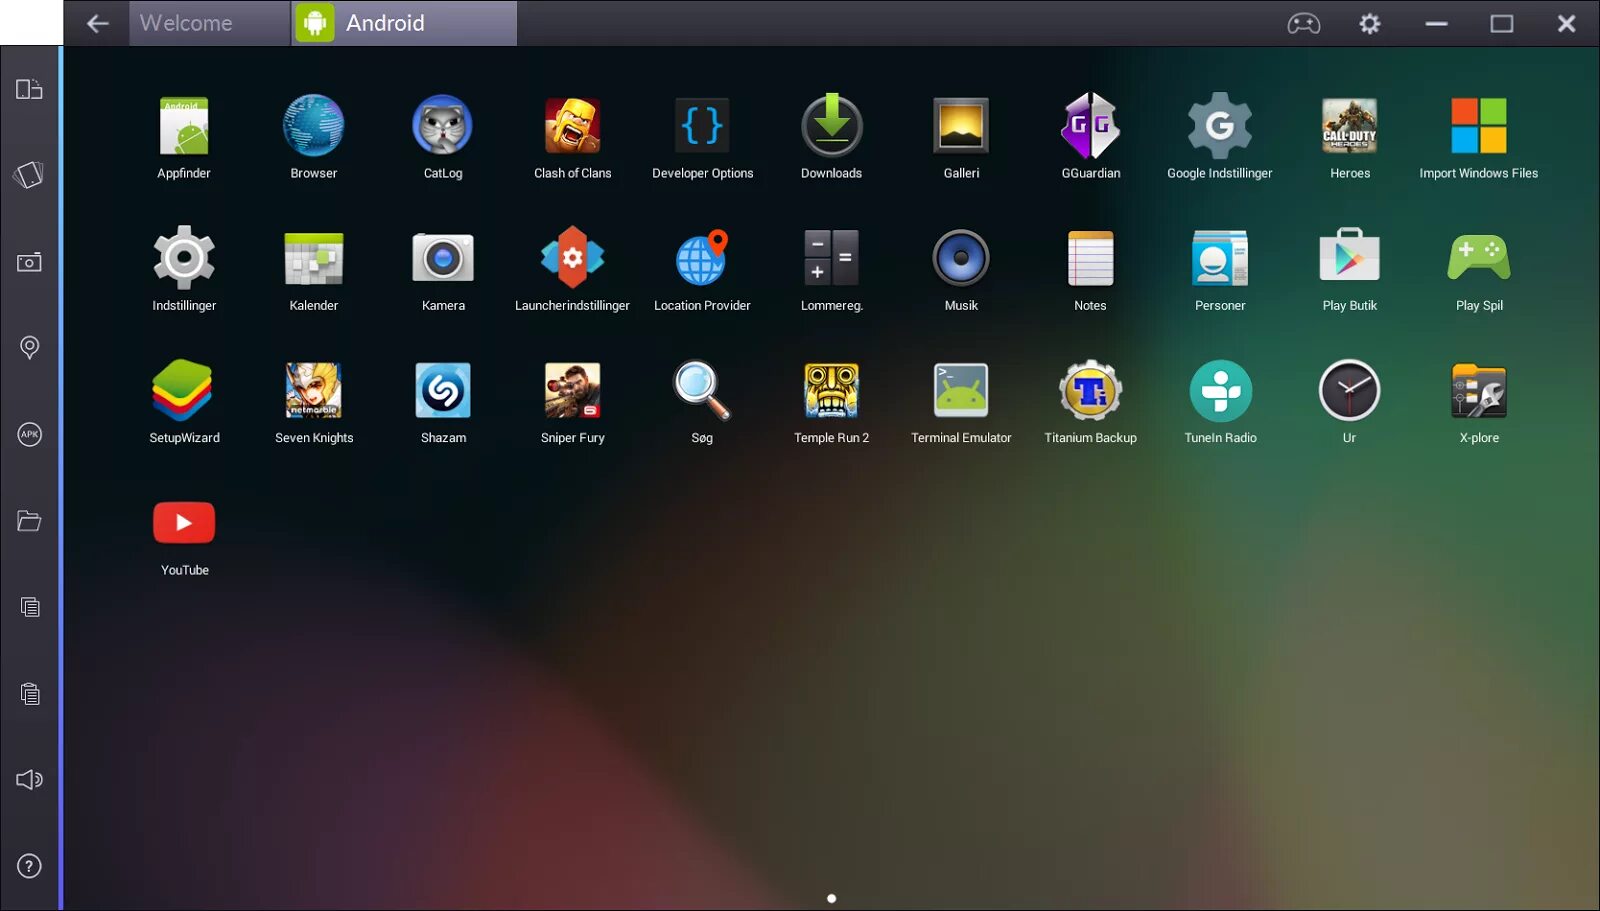
Task: Open the gamepad controls icon
Action: [1304, 23]
